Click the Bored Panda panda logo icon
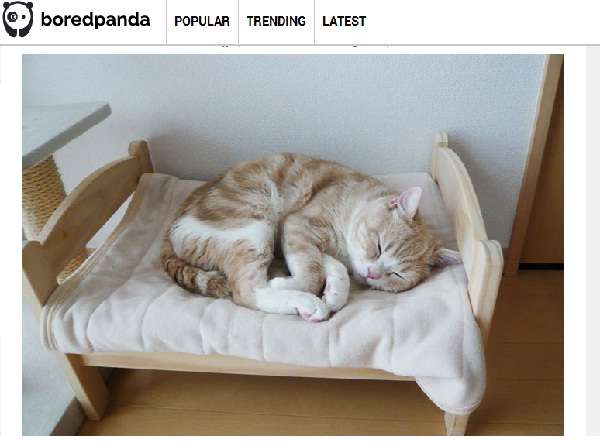Viewport: 602px width, 441px height. (x=18, y=19)
